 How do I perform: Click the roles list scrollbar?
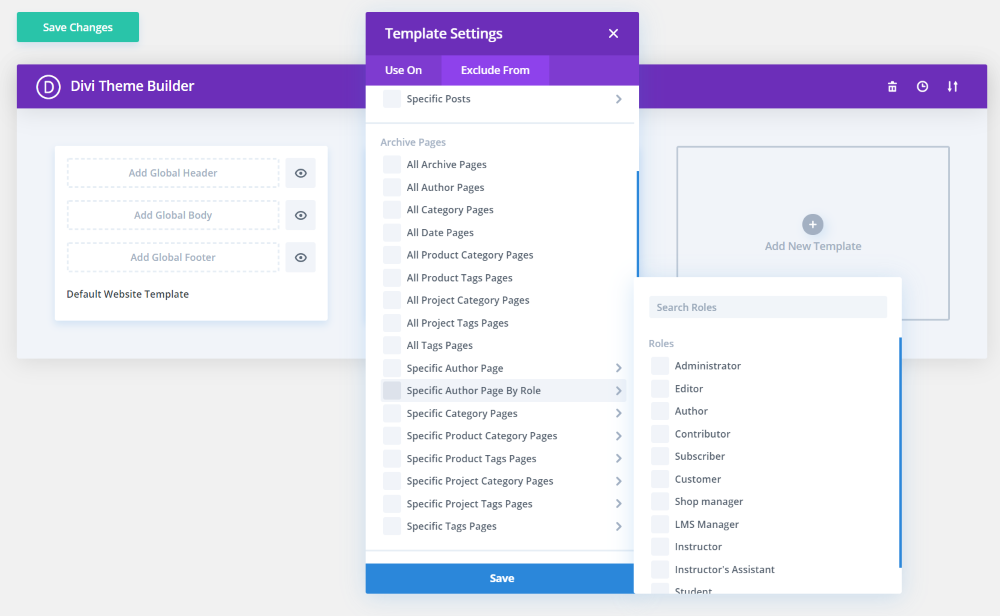tap(901, 453)
